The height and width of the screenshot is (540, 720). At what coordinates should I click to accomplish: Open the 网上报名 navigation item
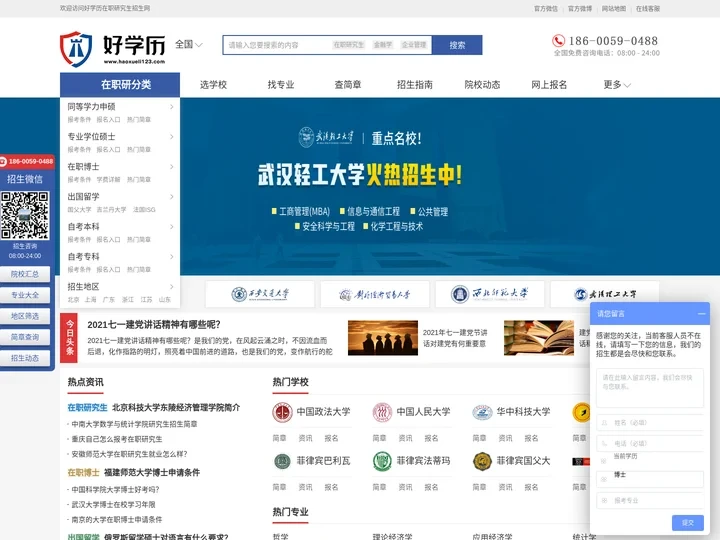tap(549, 85)
